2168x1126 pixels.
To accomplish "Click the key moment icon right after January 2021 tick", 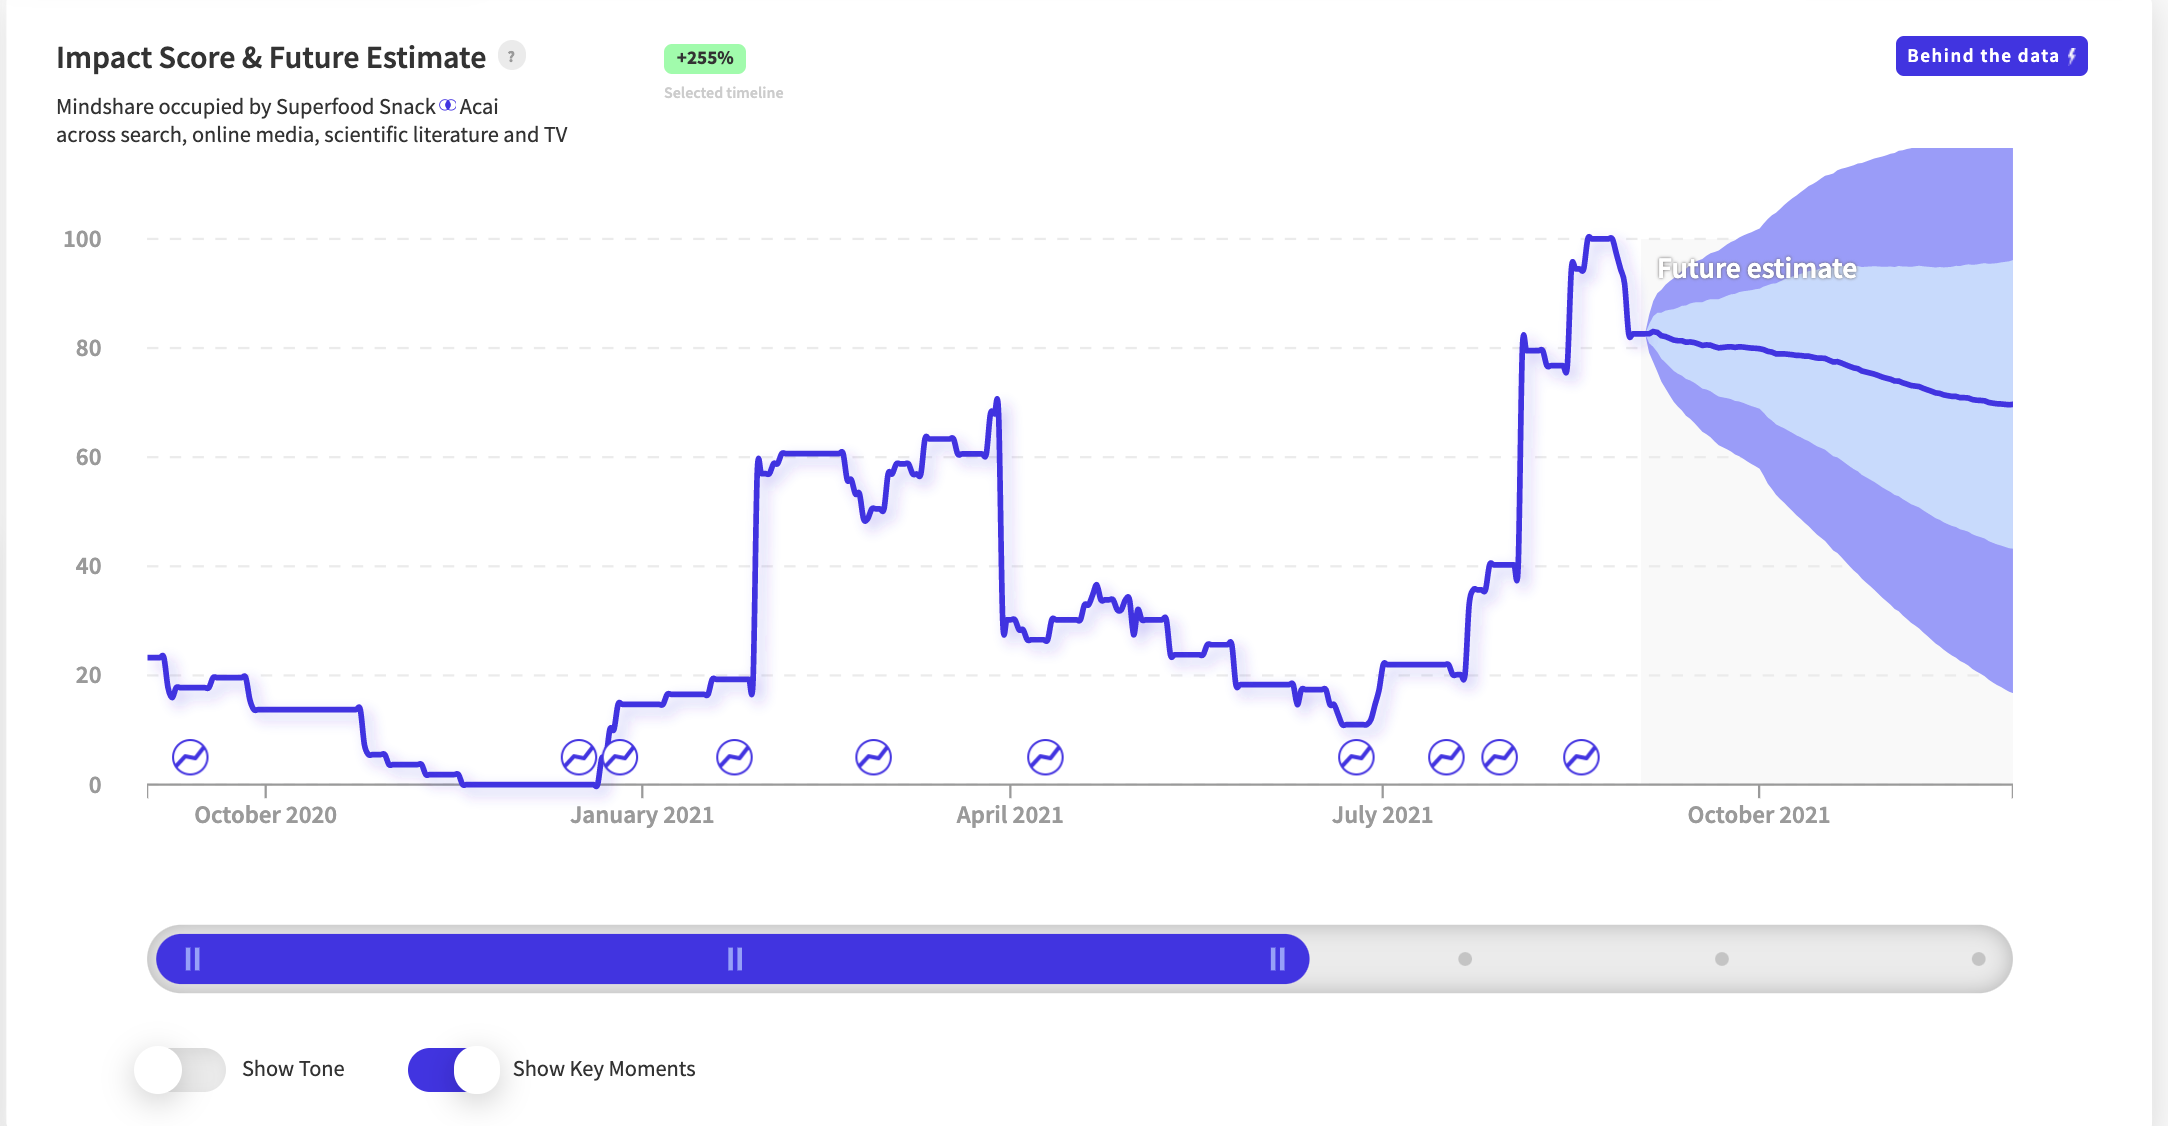I will click(621, 757).
